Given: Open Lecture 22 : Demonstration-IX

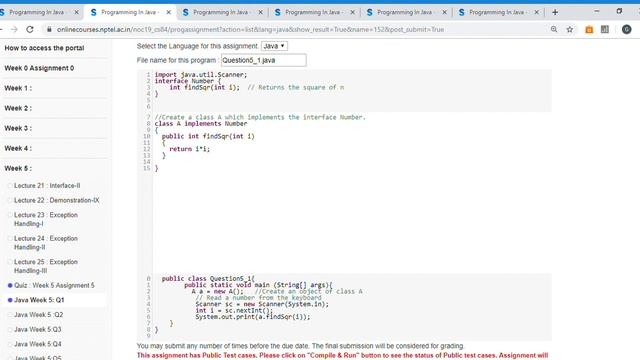Looking at the screenshot, I should [x=57, y=200].
